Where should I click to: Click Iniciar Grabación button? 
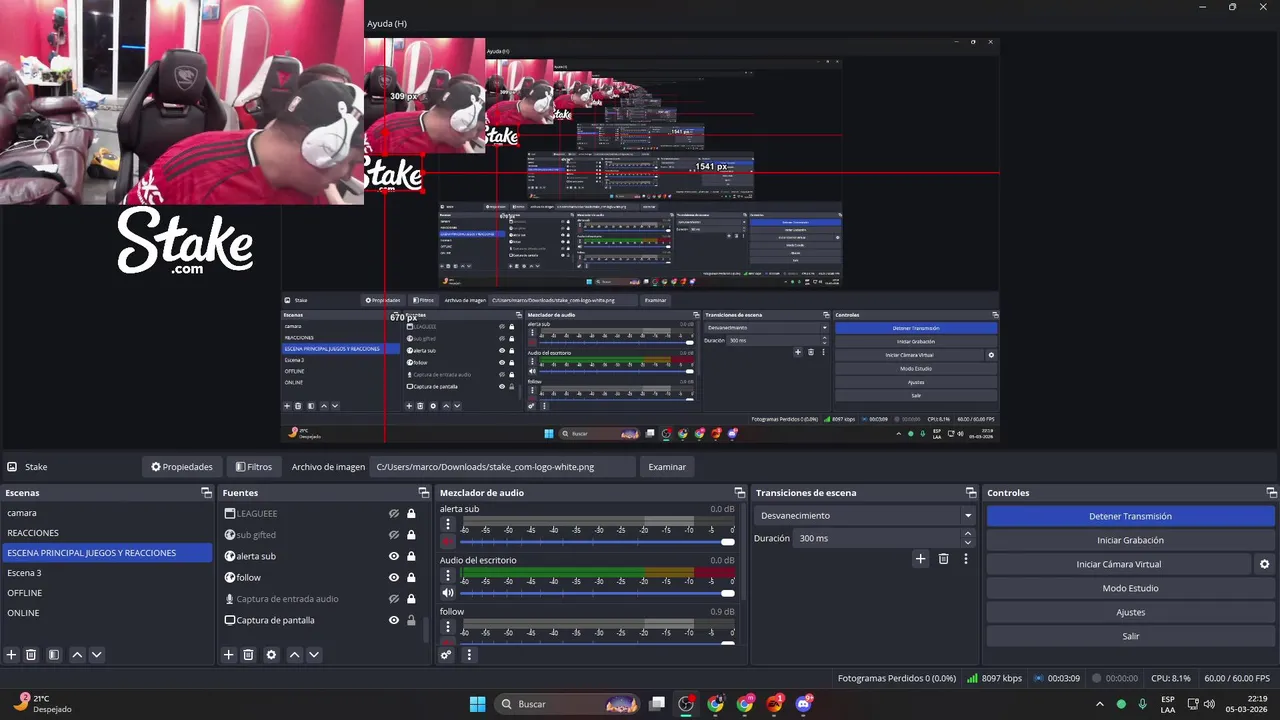[x=1130, y=540]
